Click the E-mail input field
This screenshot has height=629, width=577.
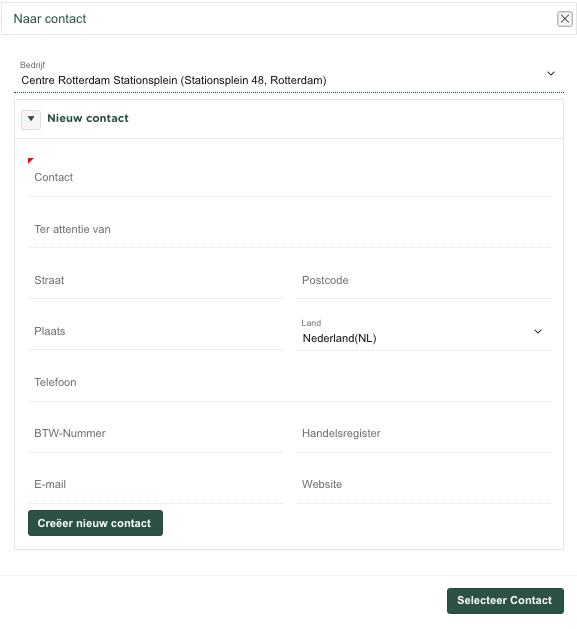155,484
